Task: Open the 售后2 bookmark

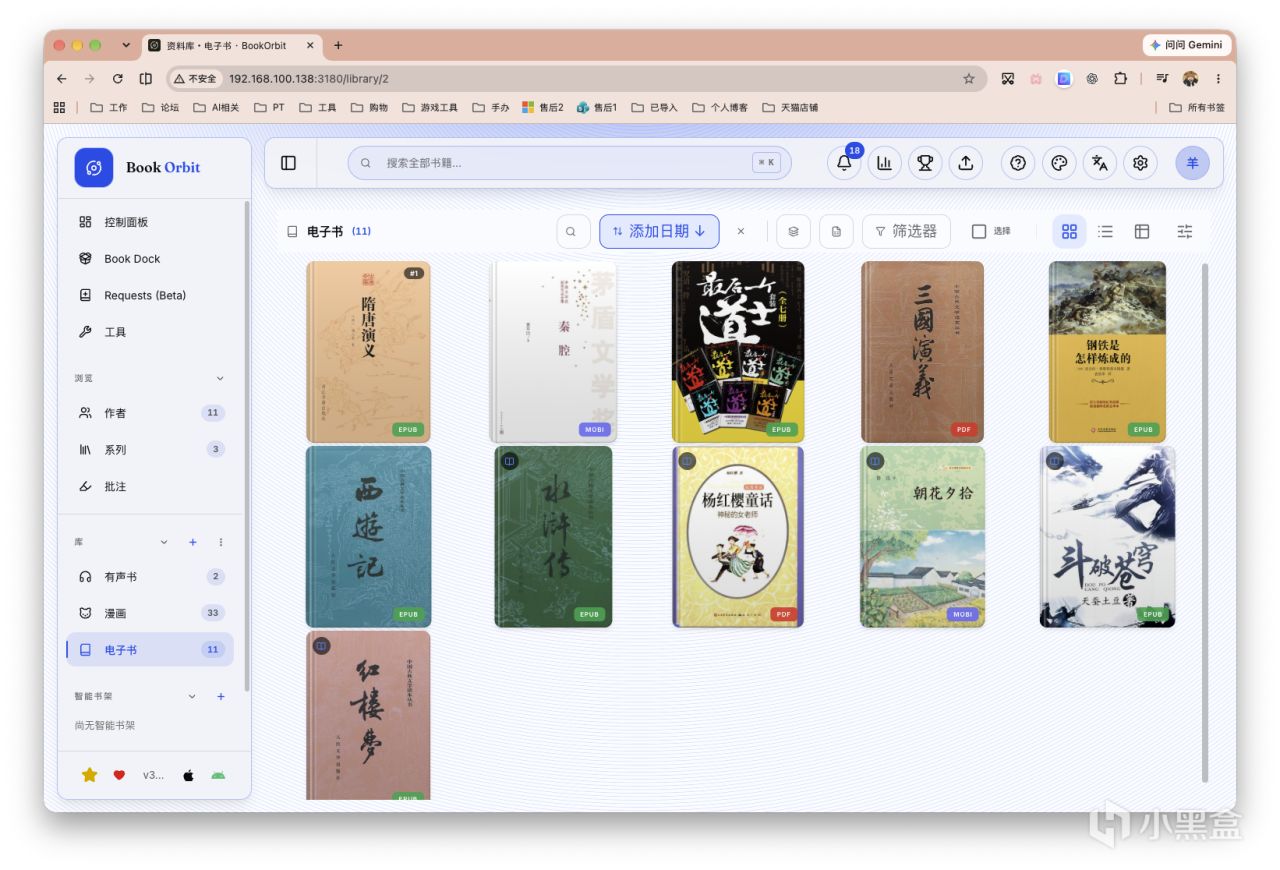Action: (x=543, y=107)
